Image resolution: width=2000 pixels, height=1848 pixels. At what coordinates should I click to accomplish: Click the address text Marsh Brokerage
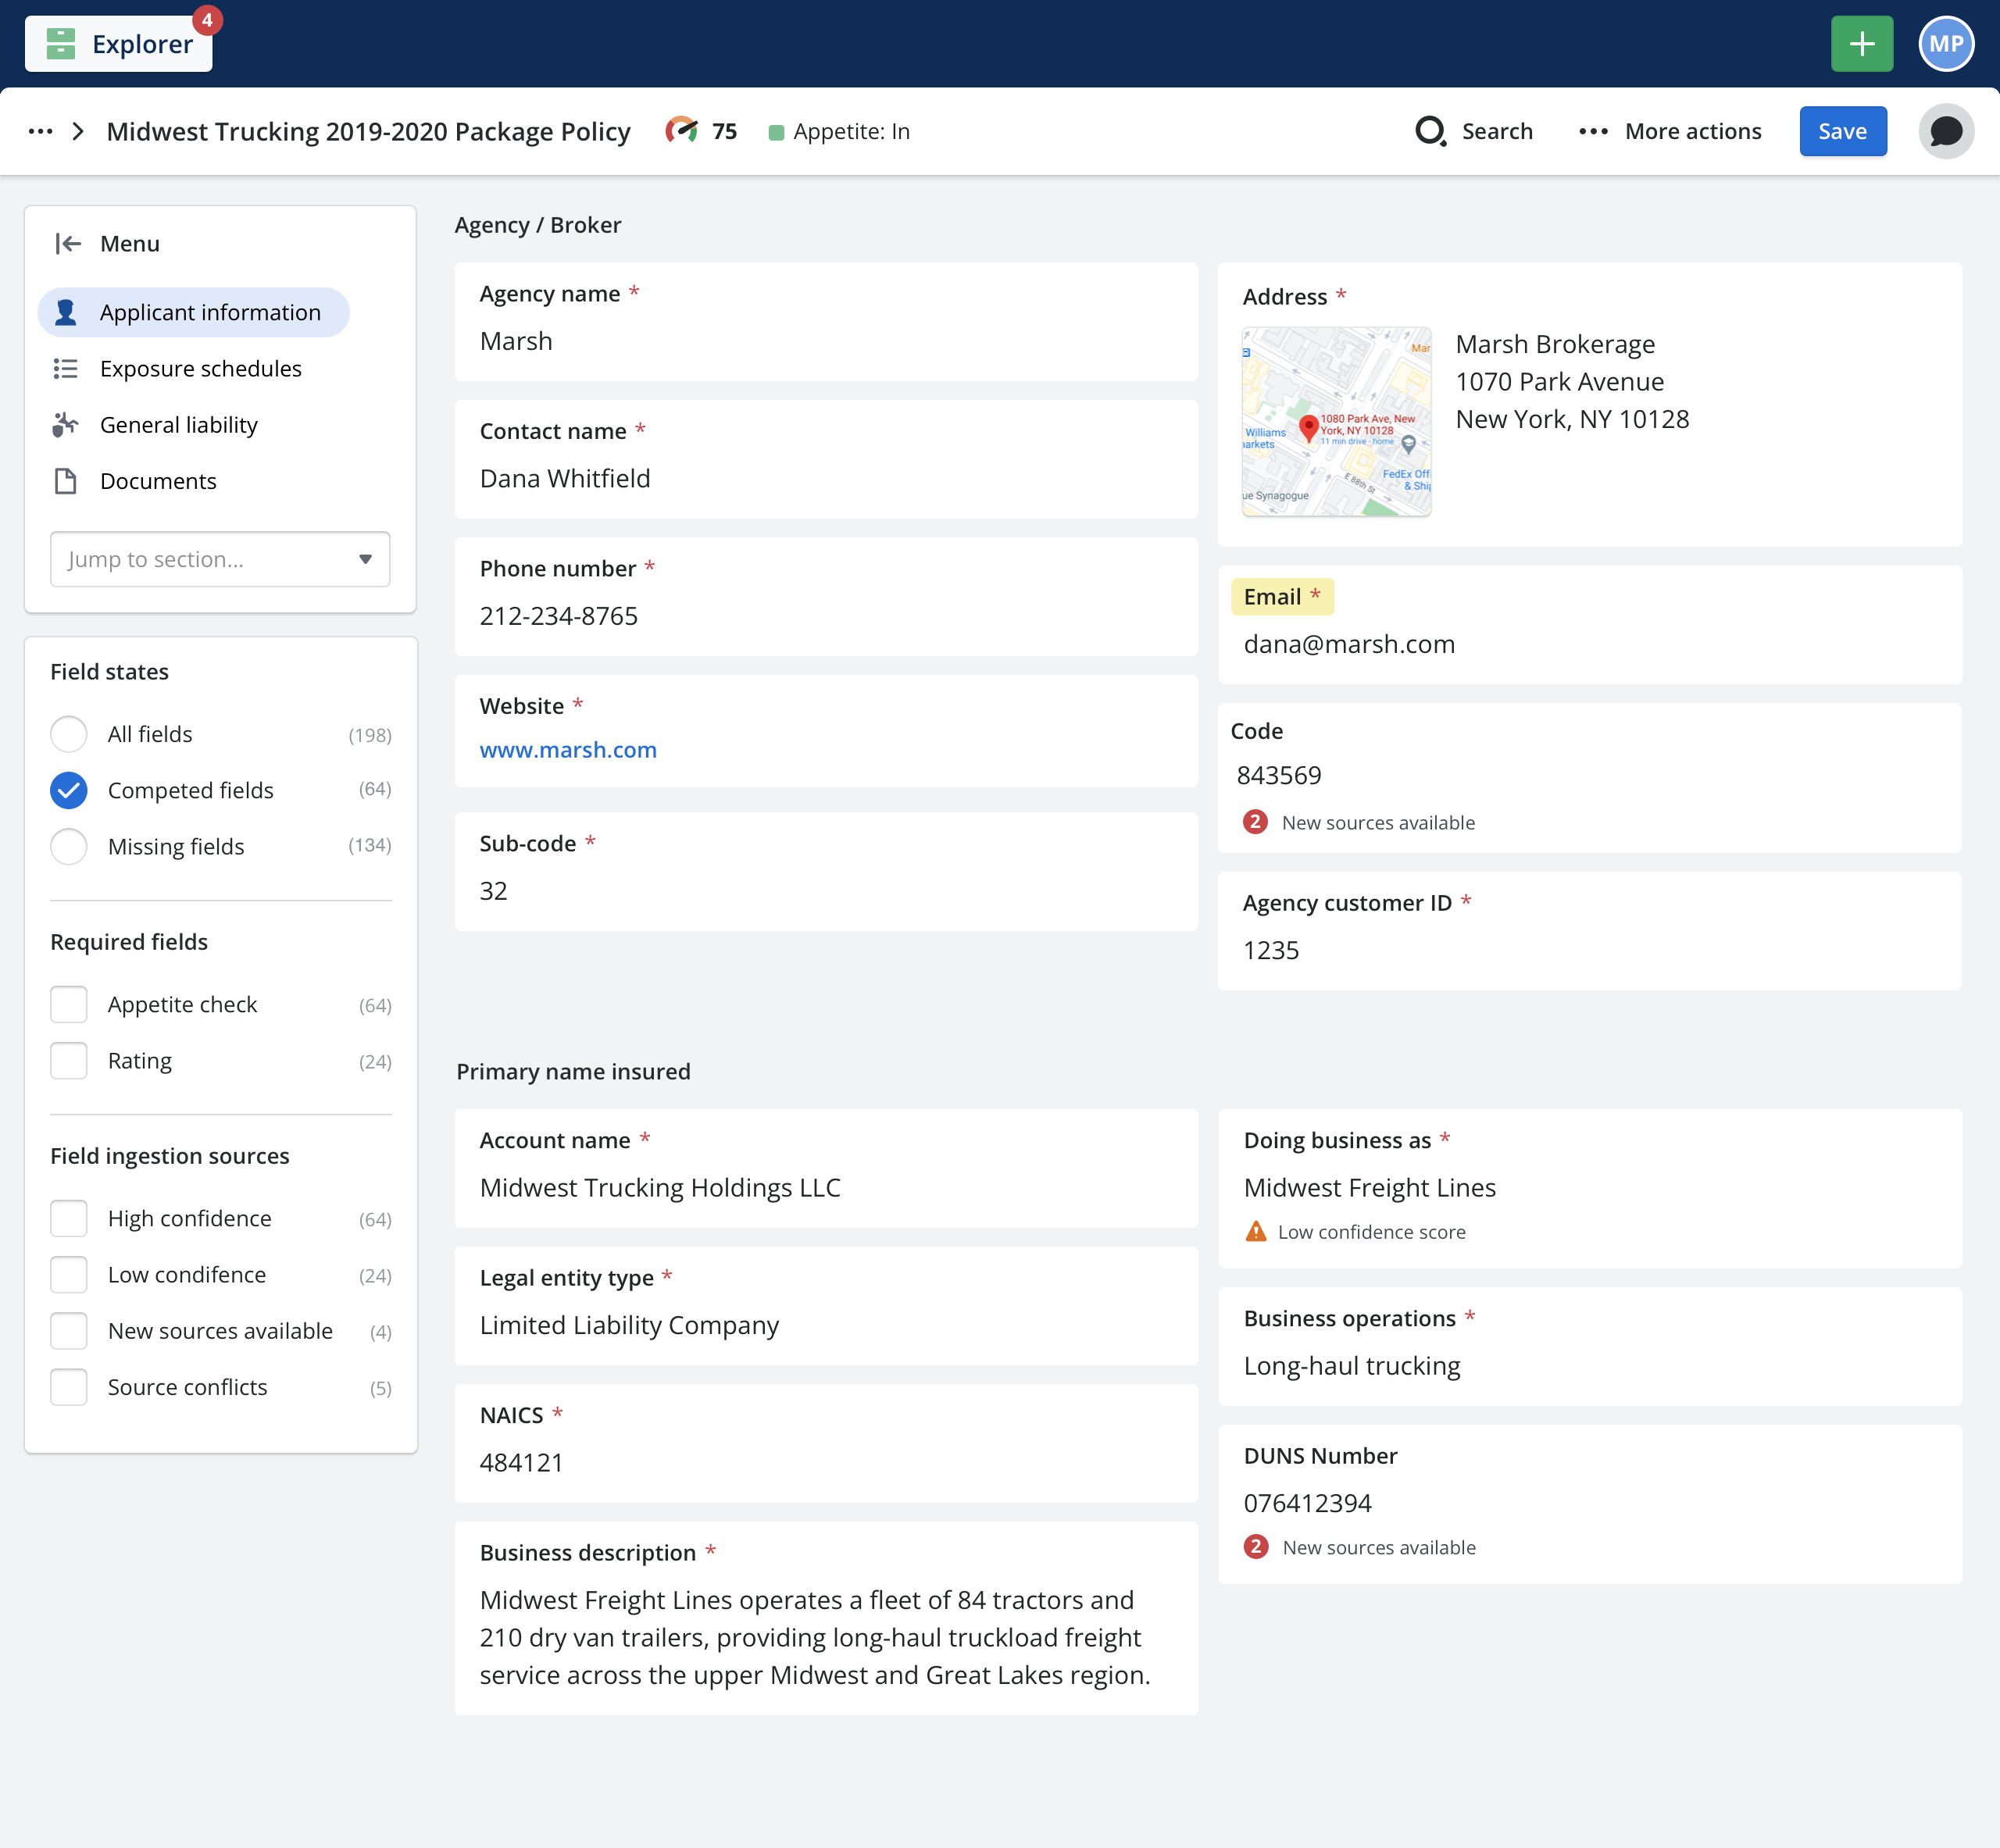tap(1555, 344)
